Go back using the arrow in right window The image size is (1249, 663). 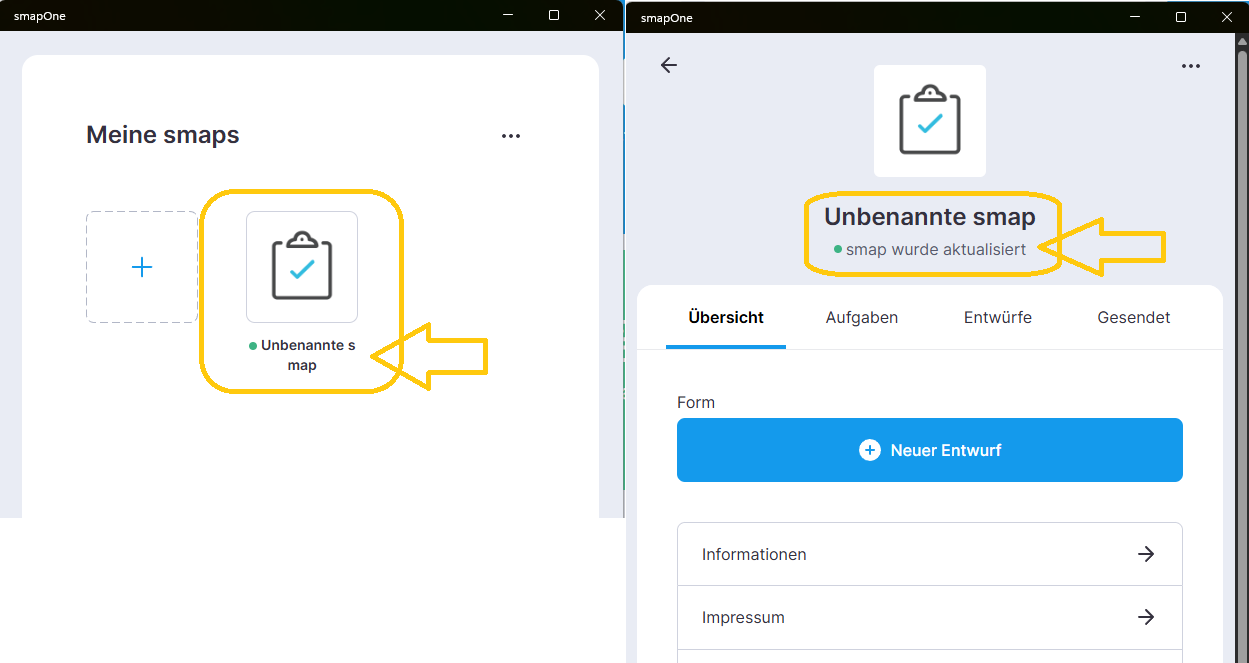coord(669,65)
